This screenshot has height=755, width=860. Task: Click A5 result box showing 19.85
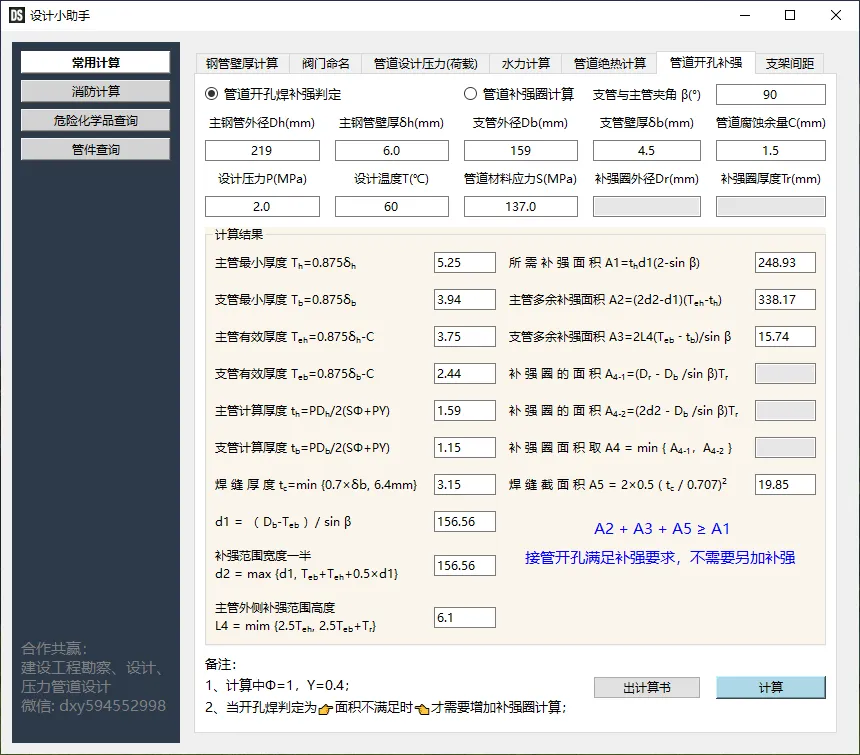785,485
